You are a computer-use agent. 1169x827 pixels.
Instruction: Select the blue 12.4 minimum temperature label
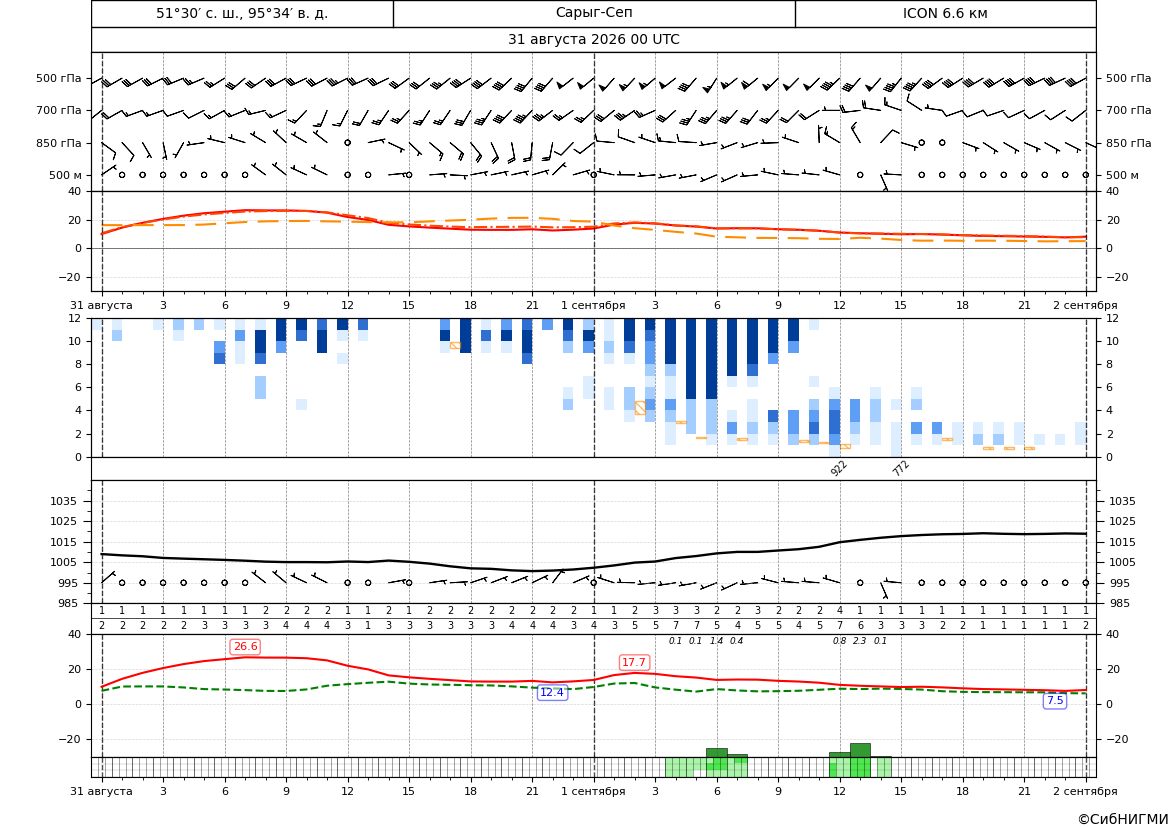(552, 693)
